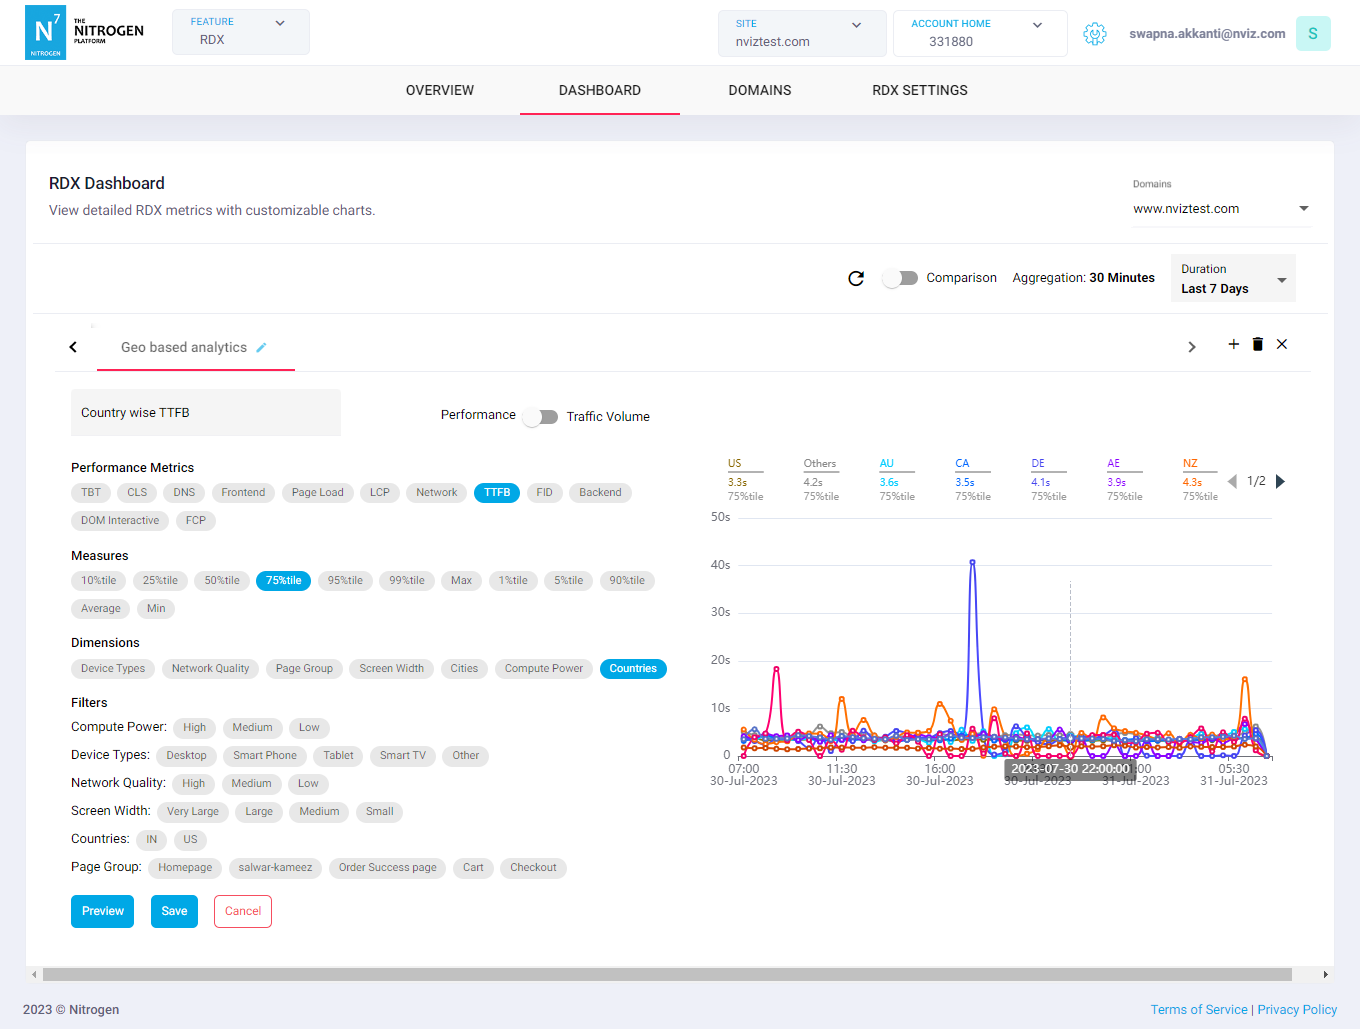The image size is (1360, 1029).
Task: Add a new chart tab with plus icon
Action: 1233,344
